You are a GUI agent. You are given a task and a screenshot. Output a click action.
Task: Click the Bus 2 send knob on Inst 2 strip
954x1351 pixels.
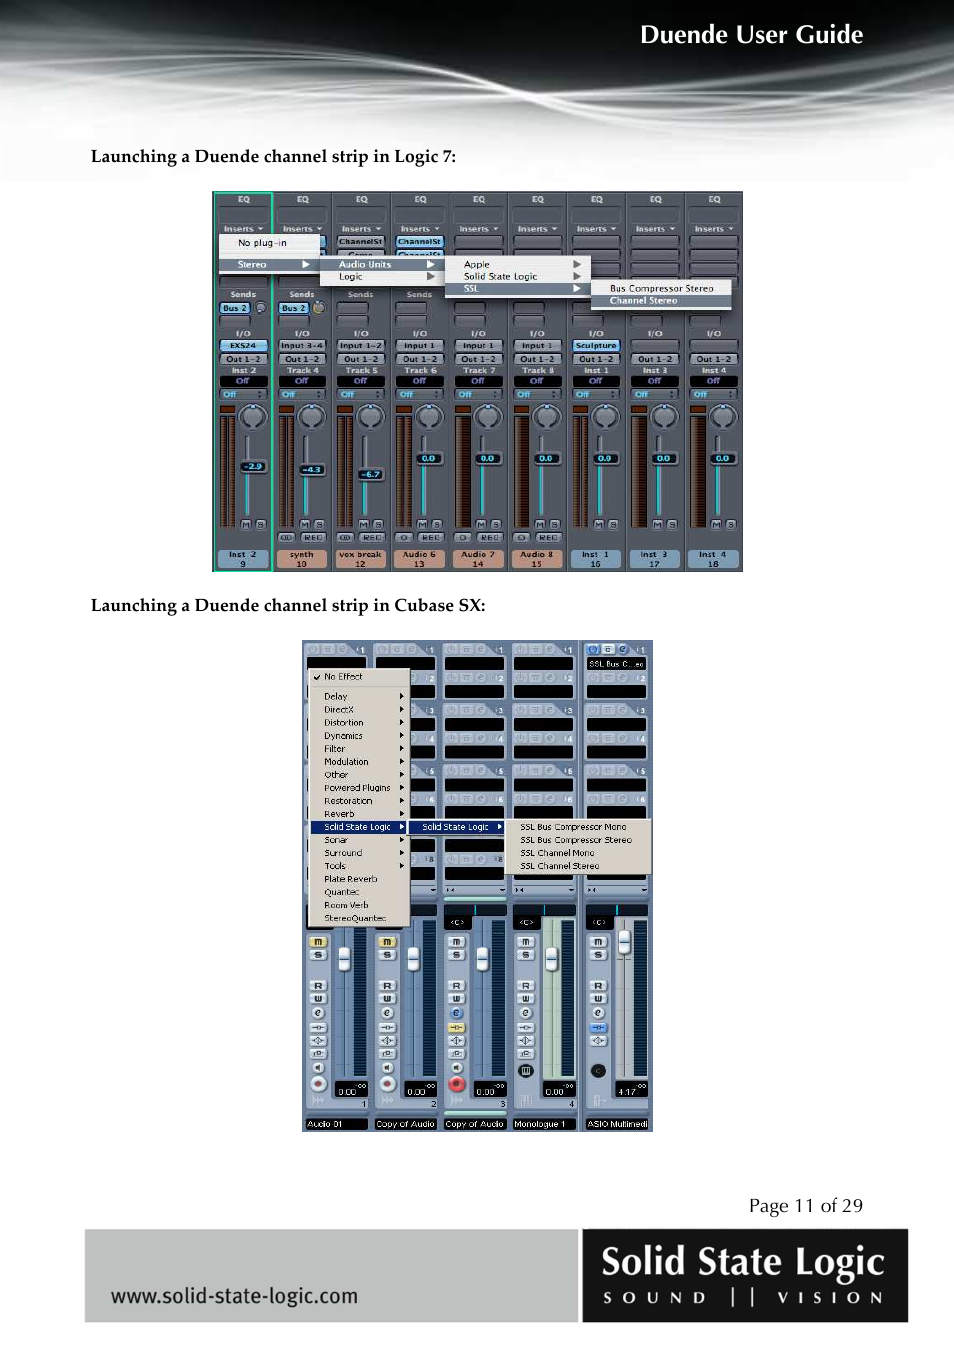click(x=261, y=308)
